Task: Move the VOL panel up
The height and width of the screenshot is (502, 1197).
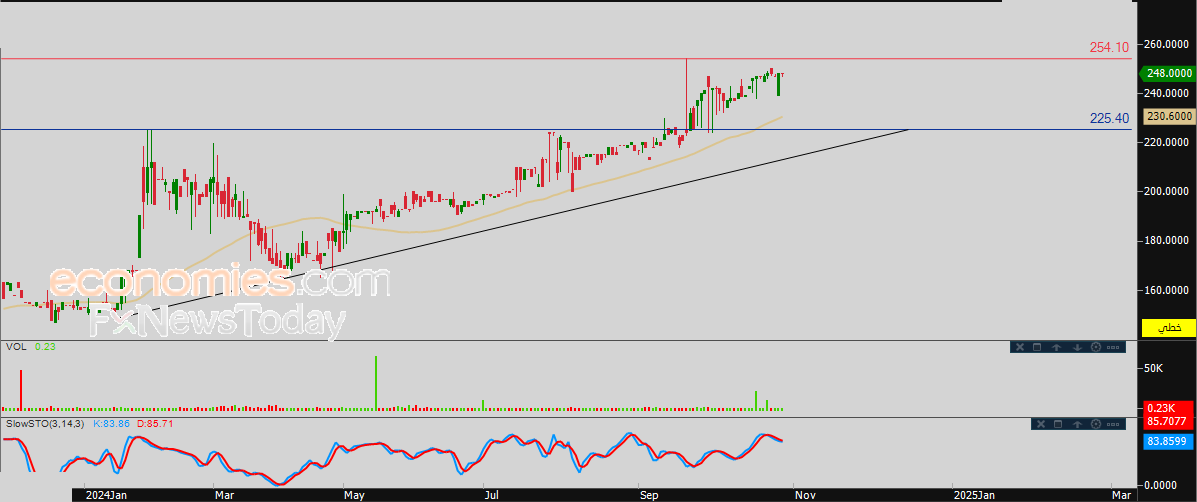Action: [x=1057, y=347]
